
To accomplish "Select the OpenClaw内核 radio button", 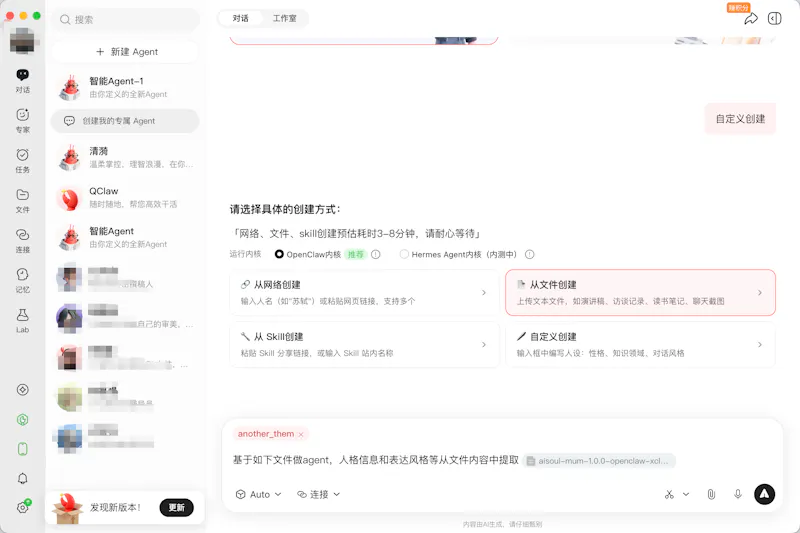I will click(279, 254).
